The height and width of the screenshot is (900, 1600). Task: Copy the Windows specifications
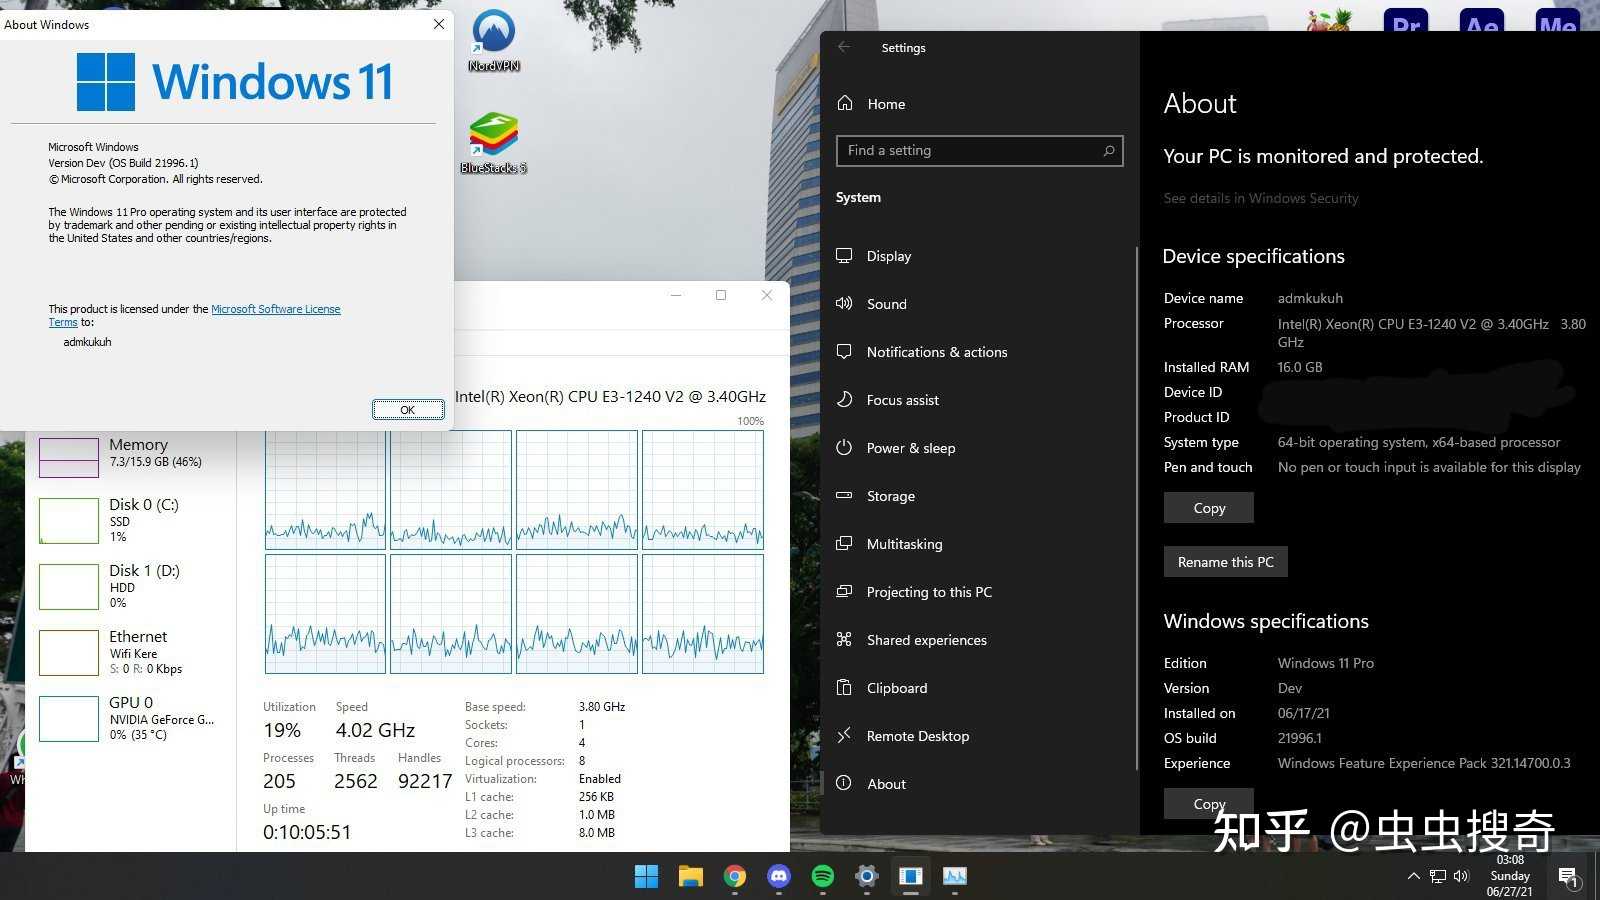click(1209, 803)
